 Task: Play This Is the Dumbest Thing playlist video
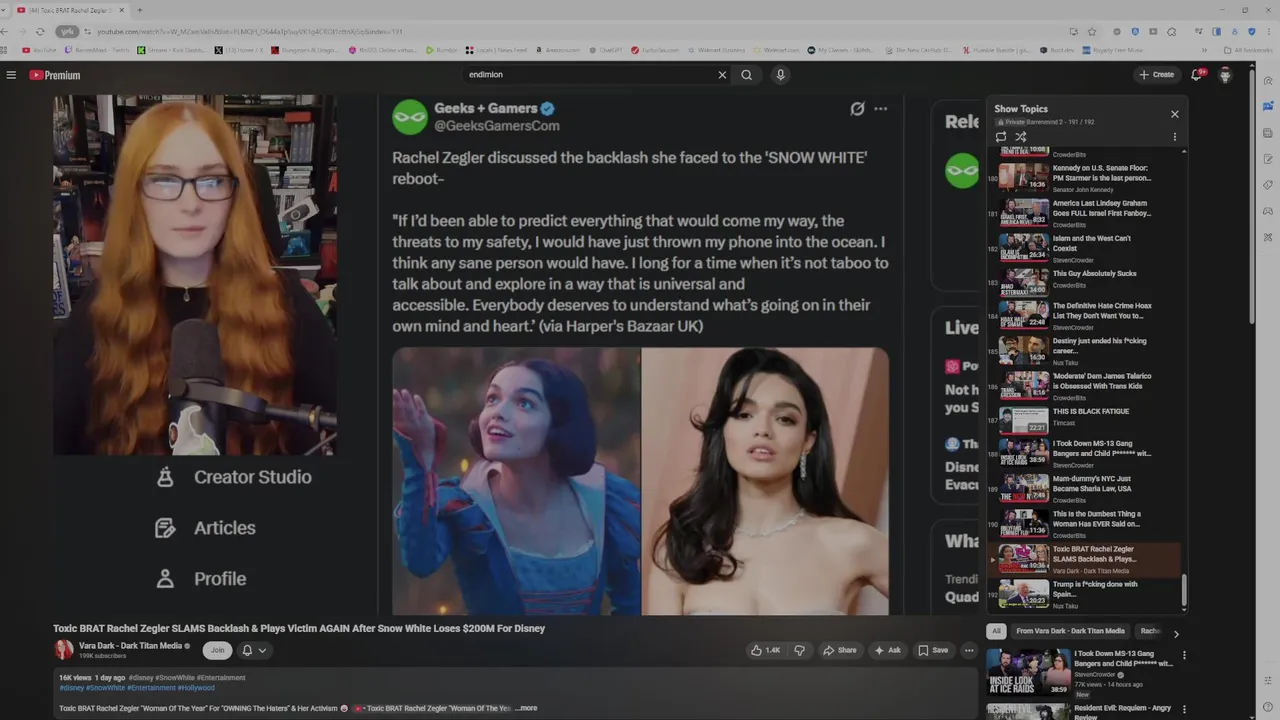[1084, 525]
